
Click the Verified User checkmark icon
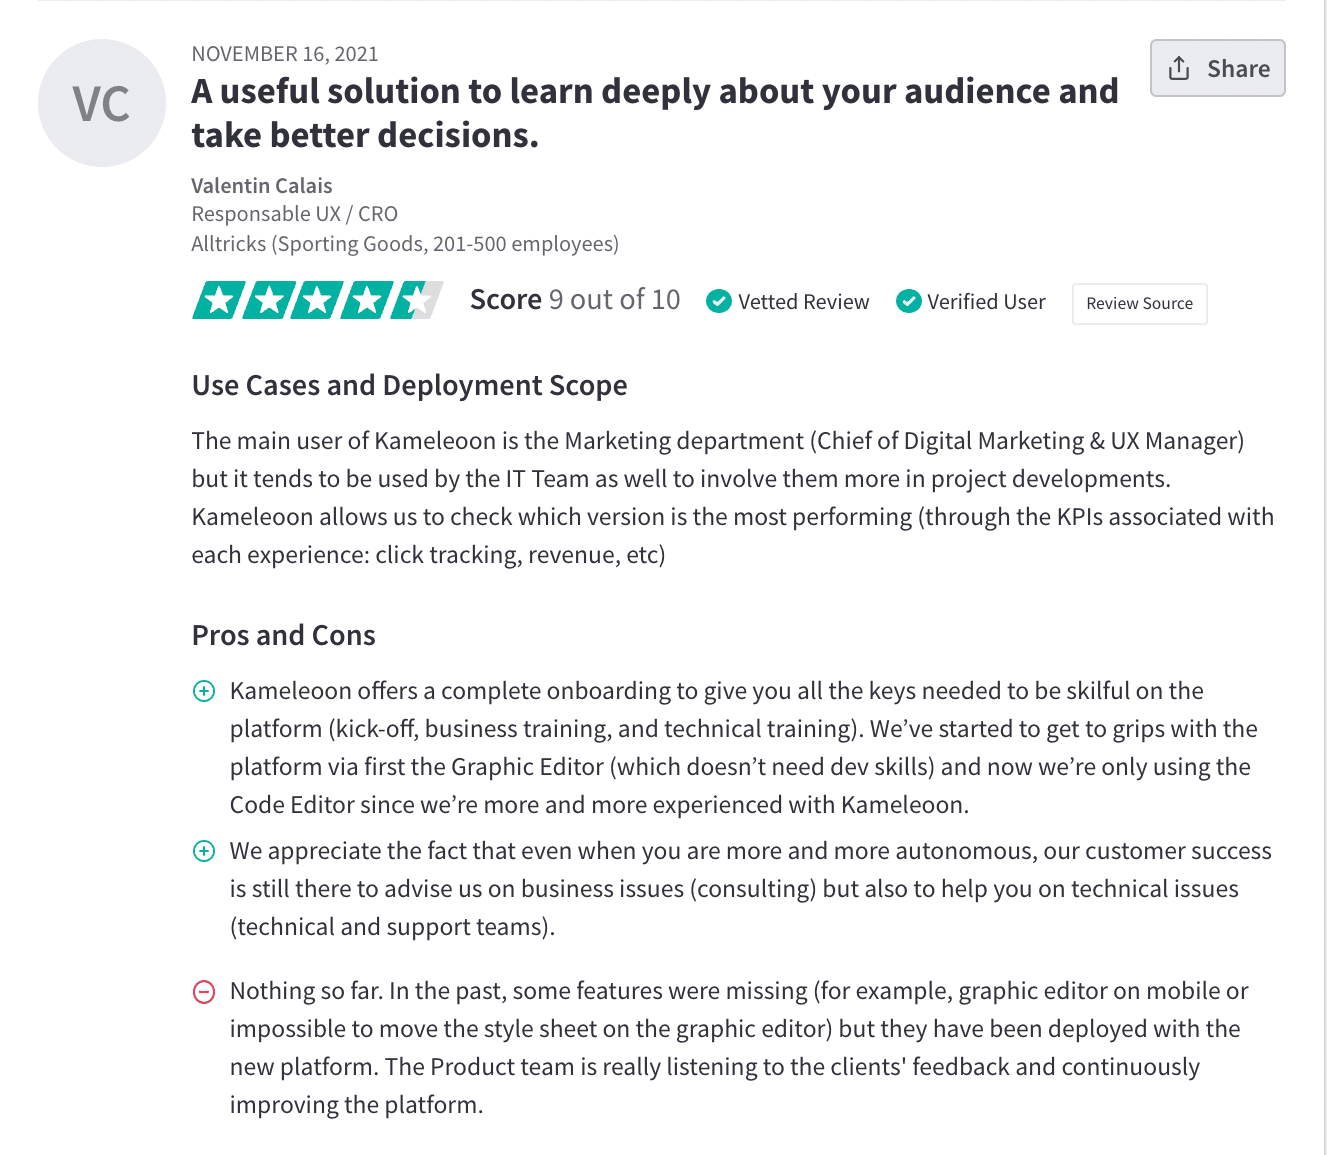908,301
